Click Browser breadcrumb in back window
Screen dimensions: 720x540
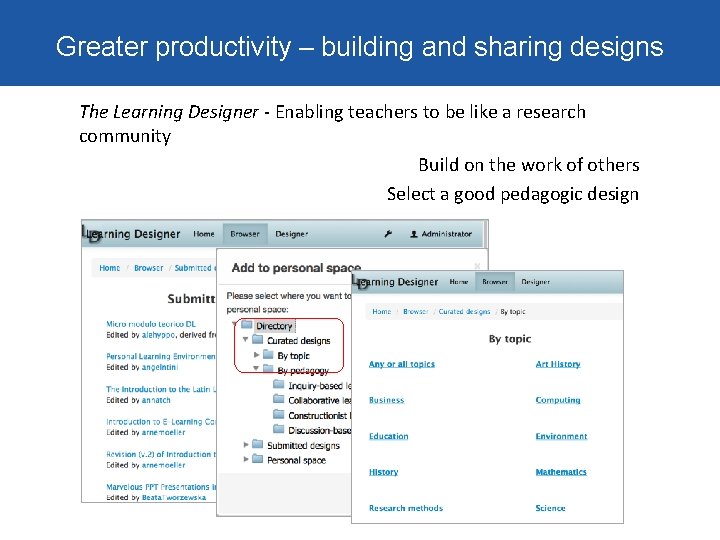click(x=148, y=268)
